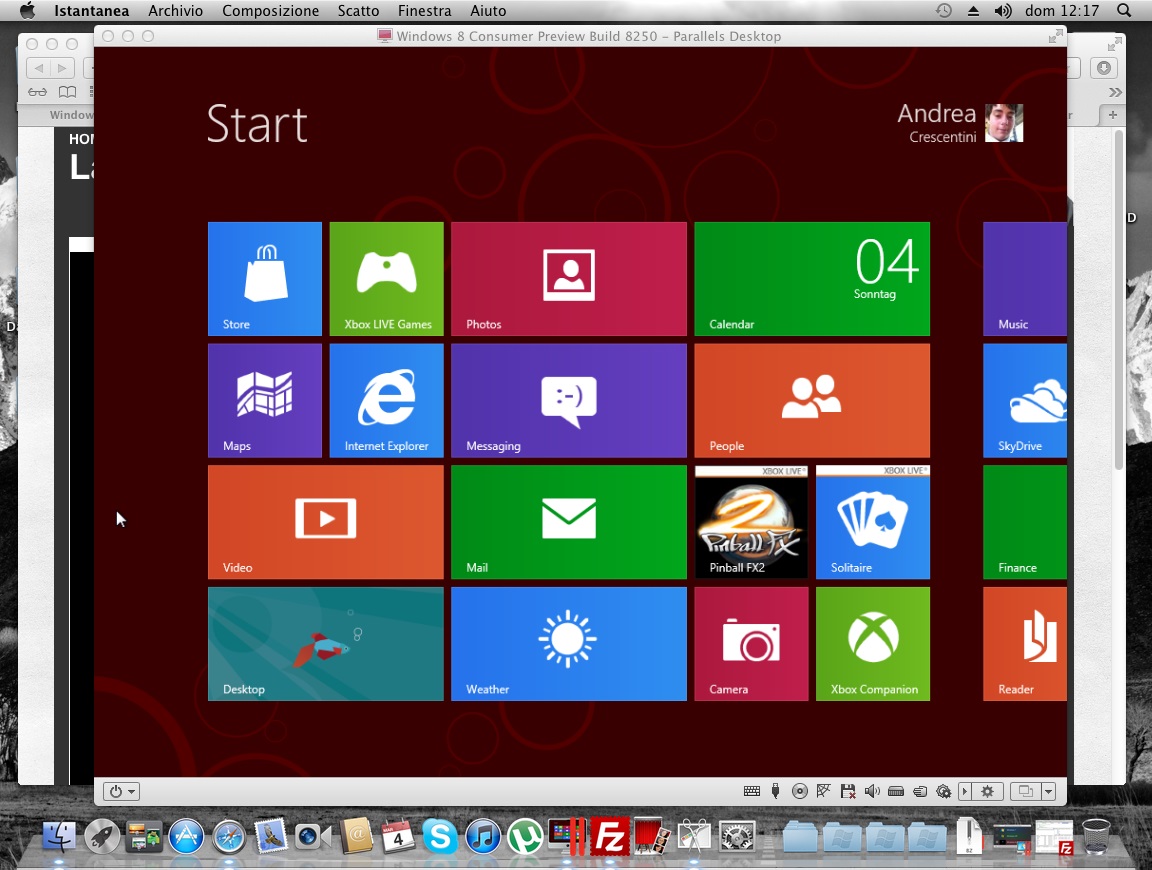
Task: Click the Parallels view mode button
Action: click(x=1026, y=791)
